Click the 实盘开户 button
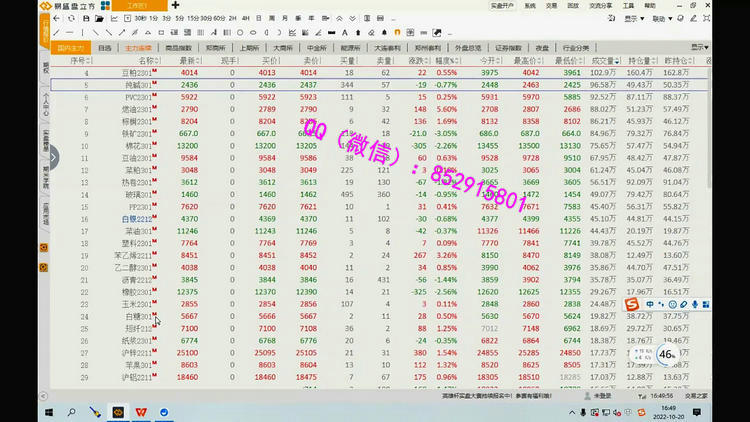Viewport: 750px width, 422px height. (503, 5)
